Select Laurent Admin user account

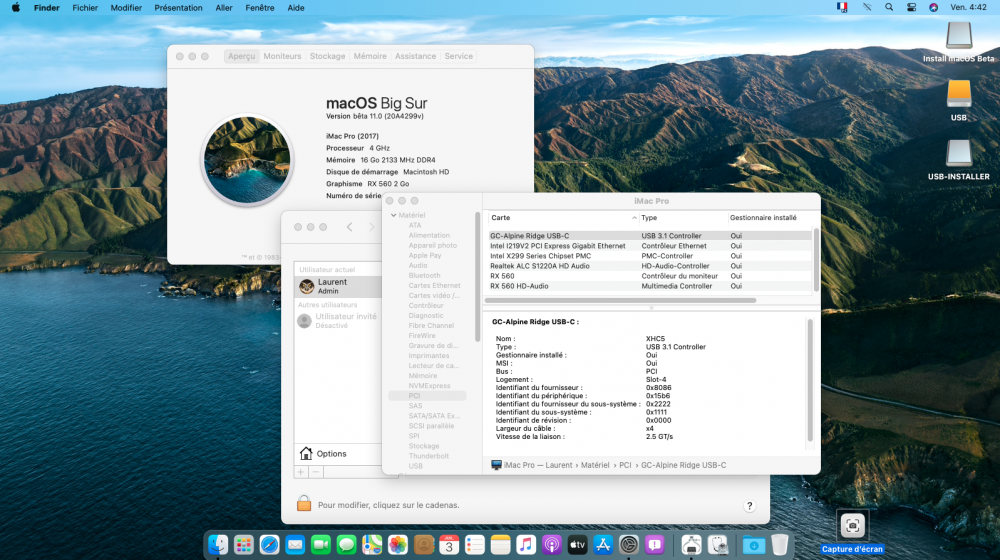(x=338, y=286)
